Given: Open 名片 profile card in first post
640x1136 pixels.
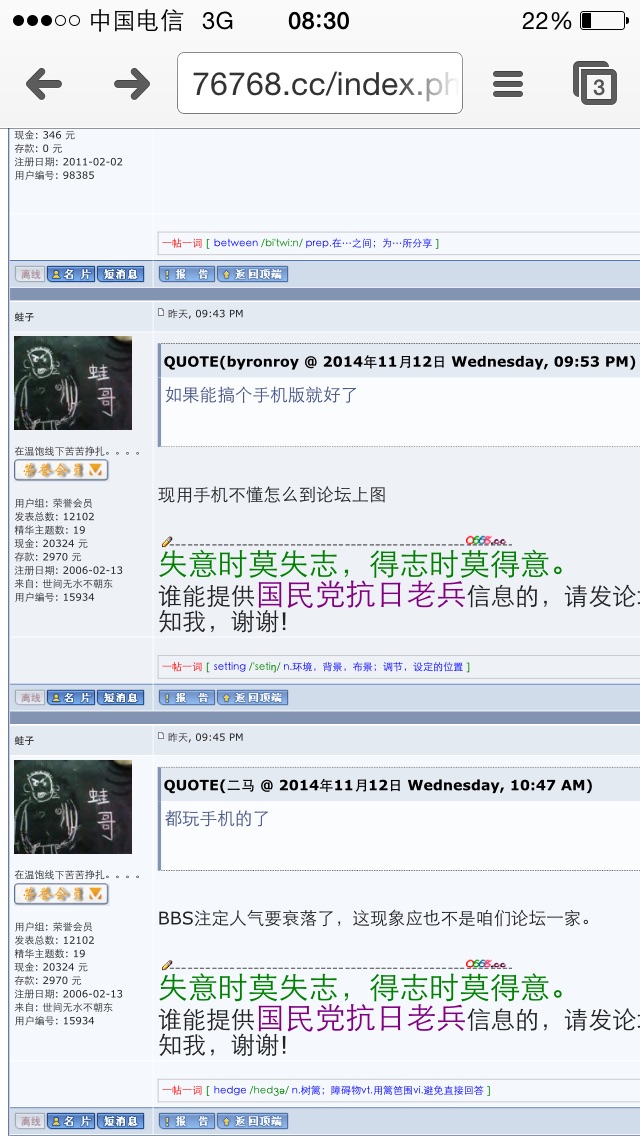Looking at the screenshot, I should [x=71, y=275].
